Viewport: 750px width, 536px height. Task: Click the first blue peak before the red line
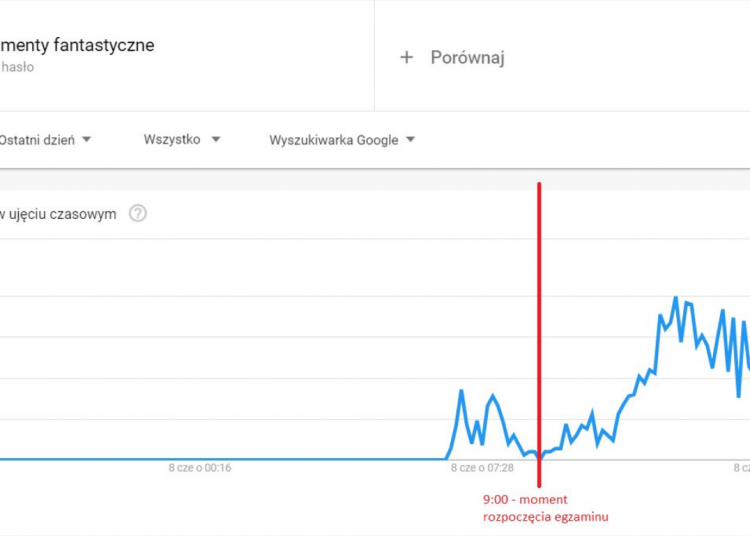coord(461,391)
